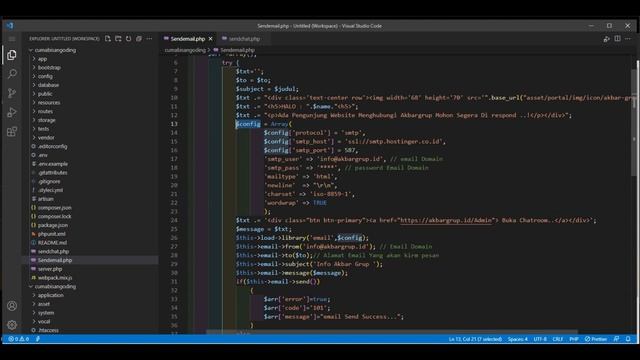Click cumabisangoding in breadcrumb

[x=185, y=50]
